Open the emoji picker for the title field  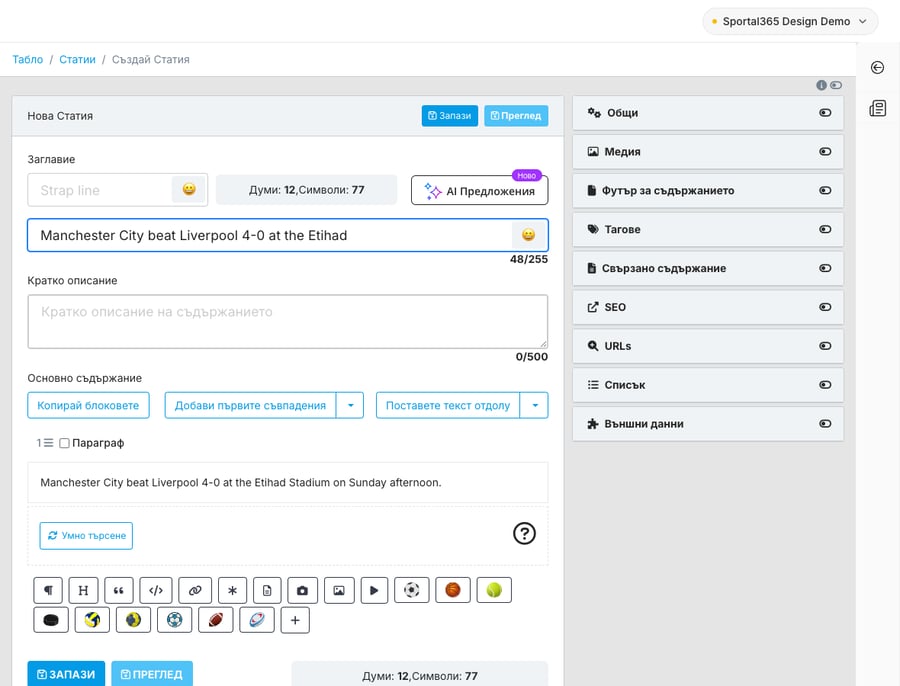[x=529, y=235]
